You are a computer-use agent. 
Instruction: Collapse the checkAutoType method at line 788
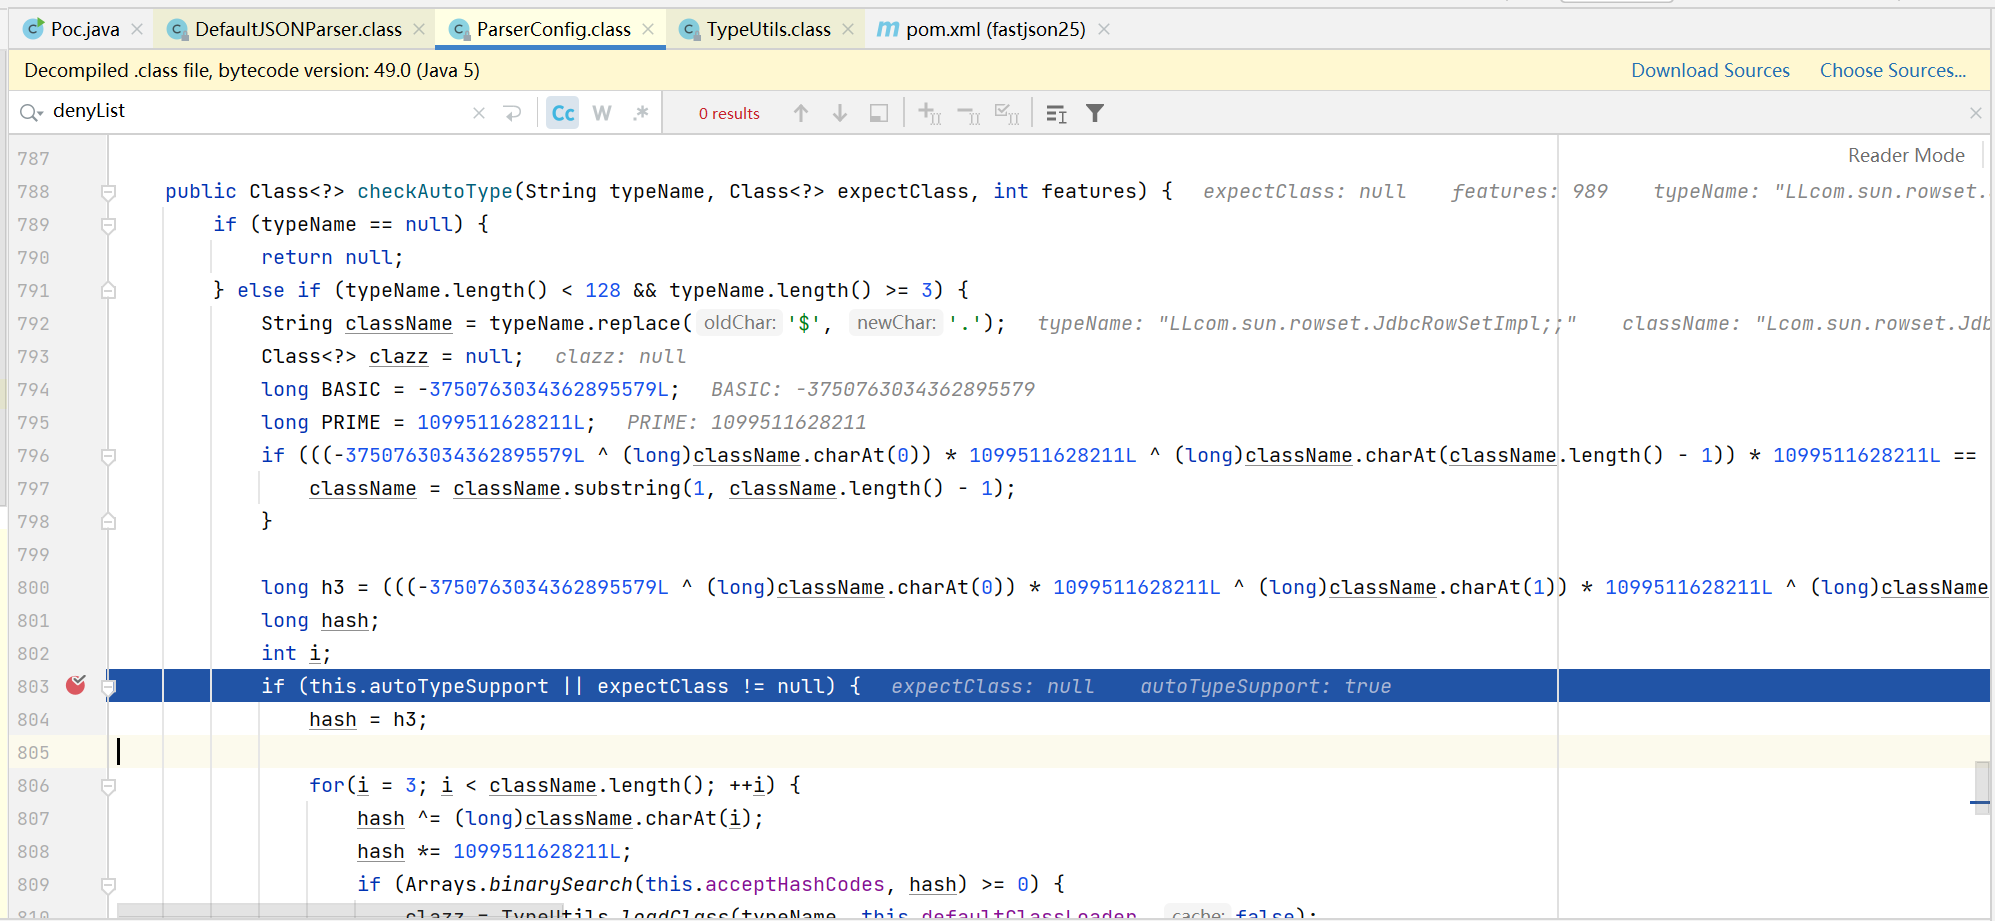pyautogui.click(x=108, y=192)
